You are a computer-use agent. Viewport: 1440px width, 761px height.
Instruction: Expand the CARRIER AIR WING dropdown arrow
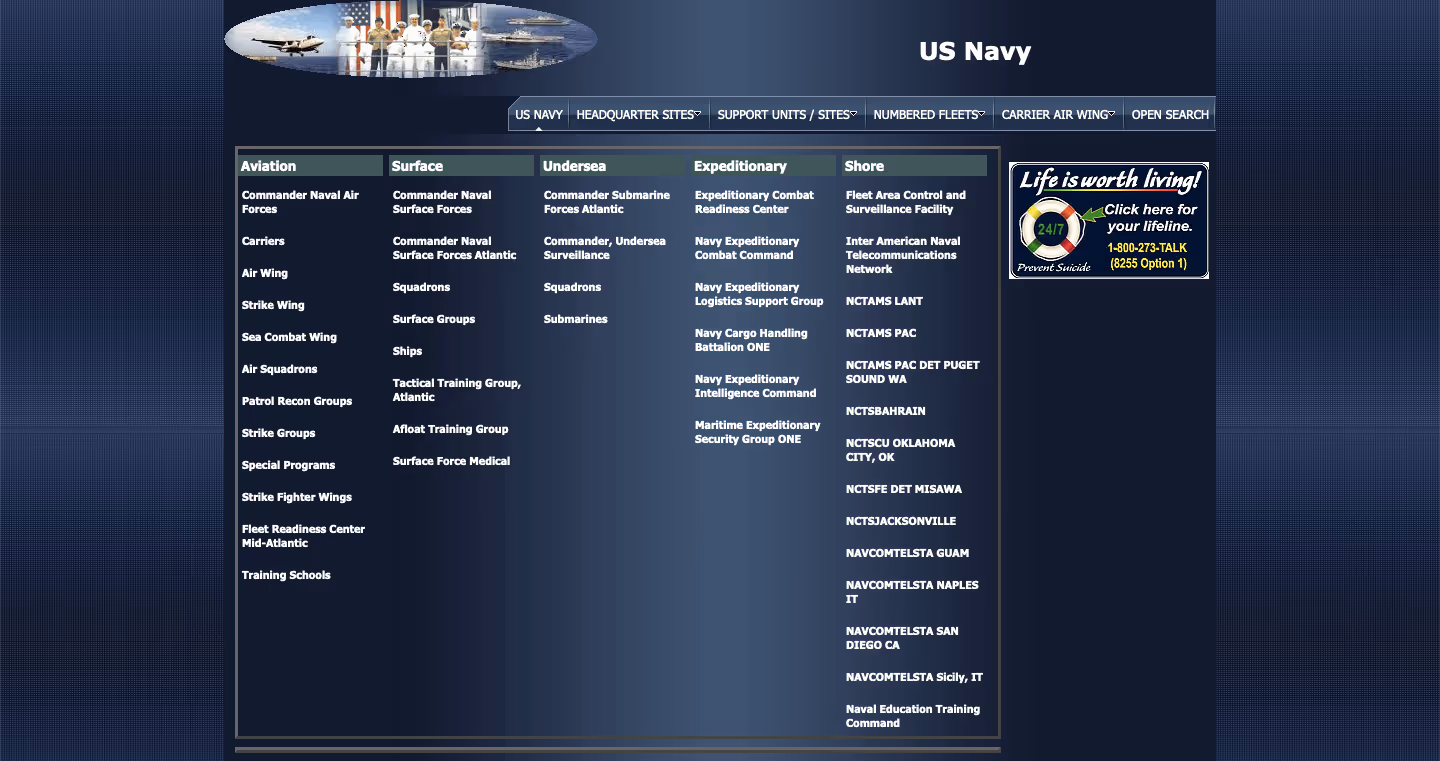tap(1112, 114)
